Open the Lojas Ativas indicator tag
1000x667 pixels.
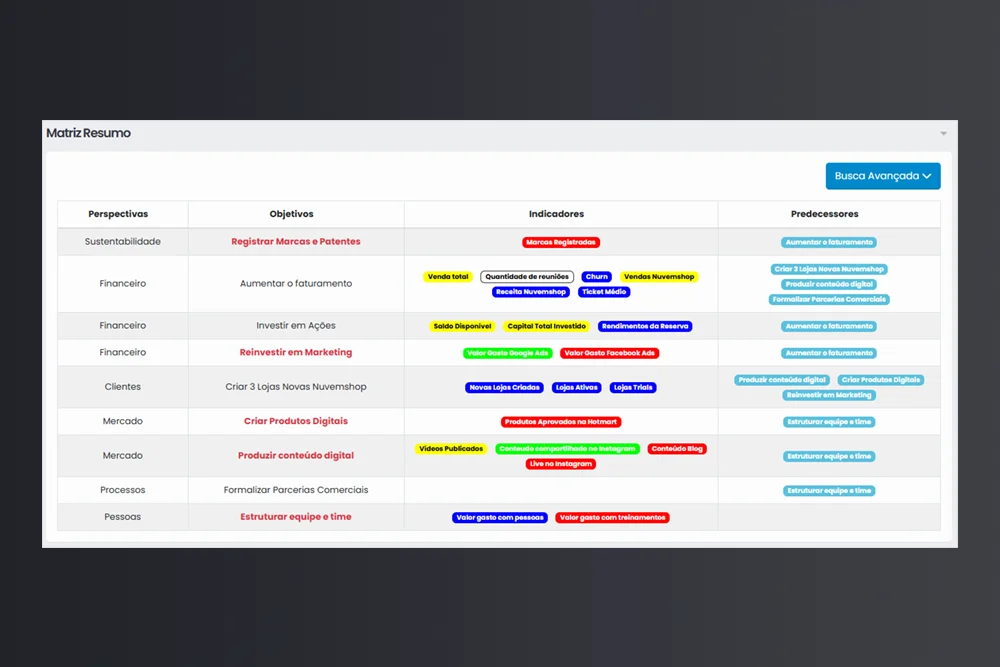coord(577,388)
